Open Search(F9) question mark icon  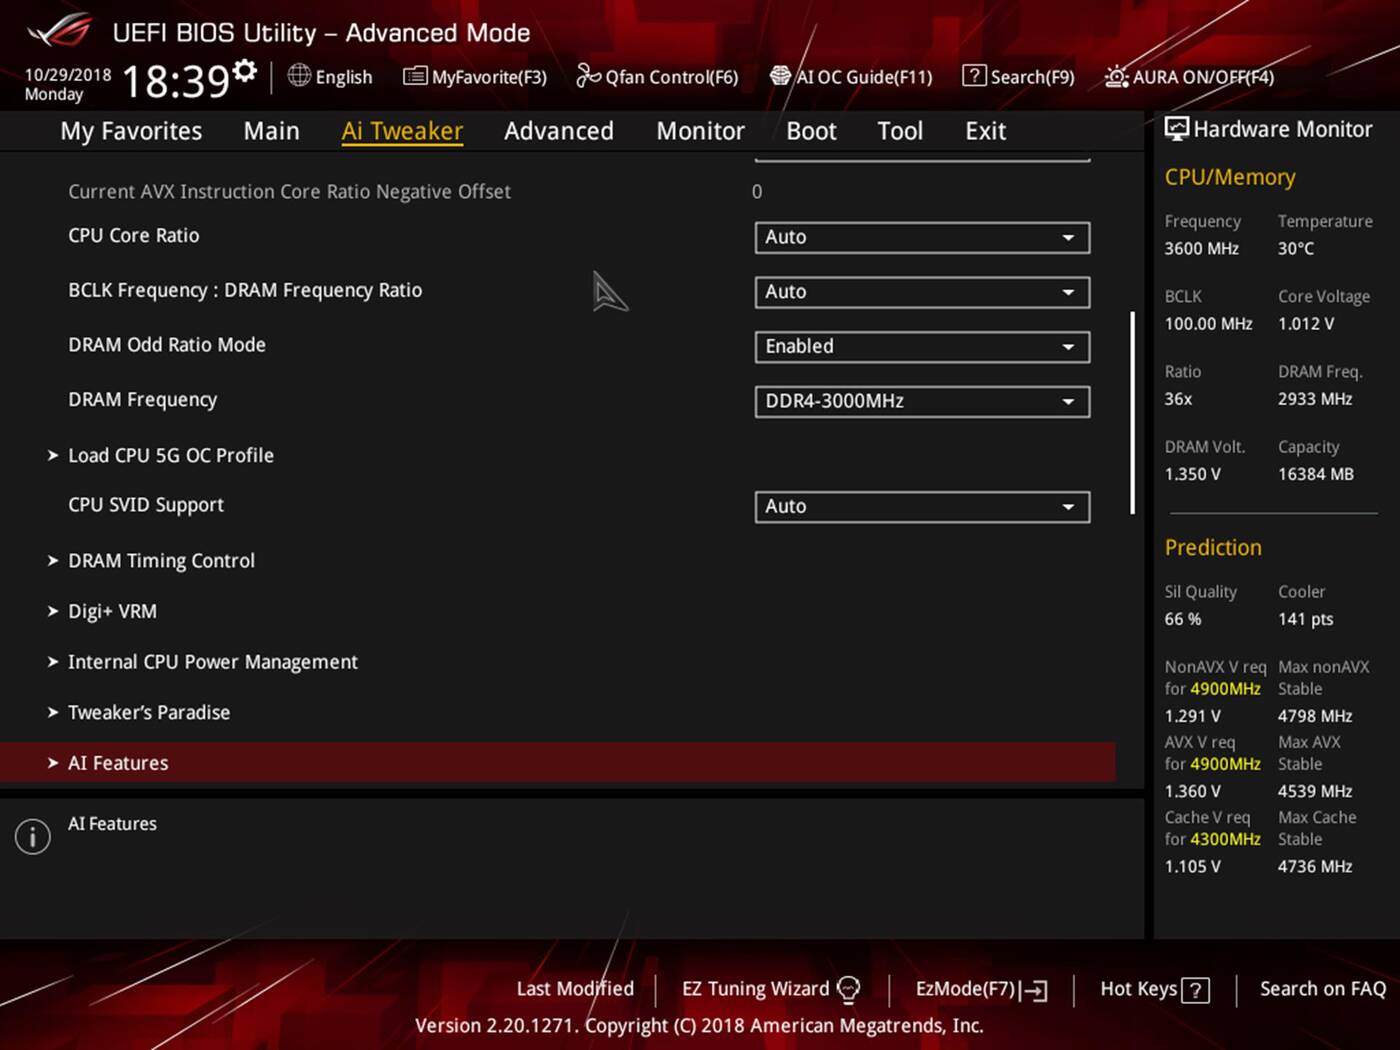click(973, 76)
